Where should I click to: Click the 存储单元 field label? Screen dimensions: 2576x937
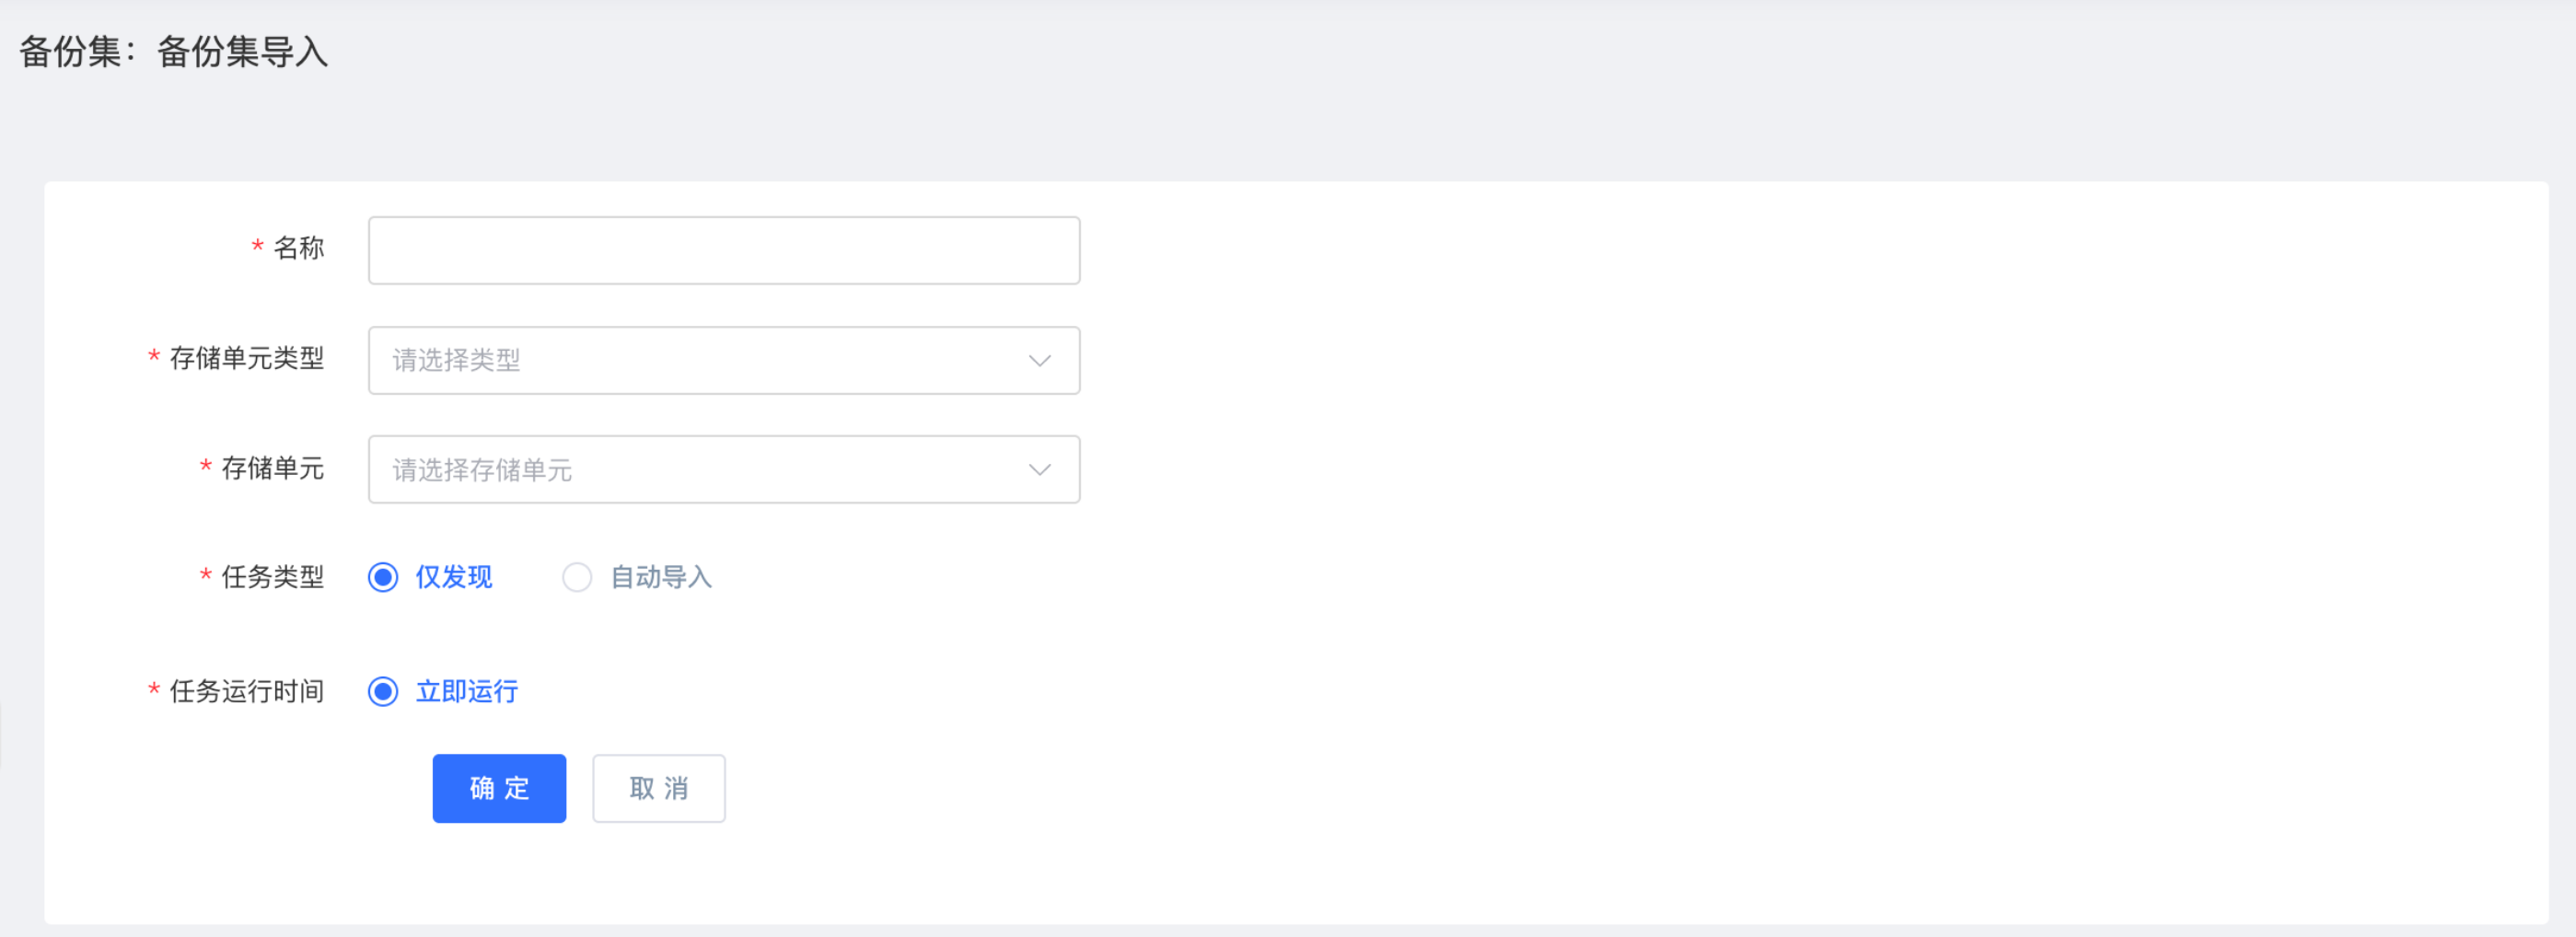pyautogui.click(x=272, y=468)
